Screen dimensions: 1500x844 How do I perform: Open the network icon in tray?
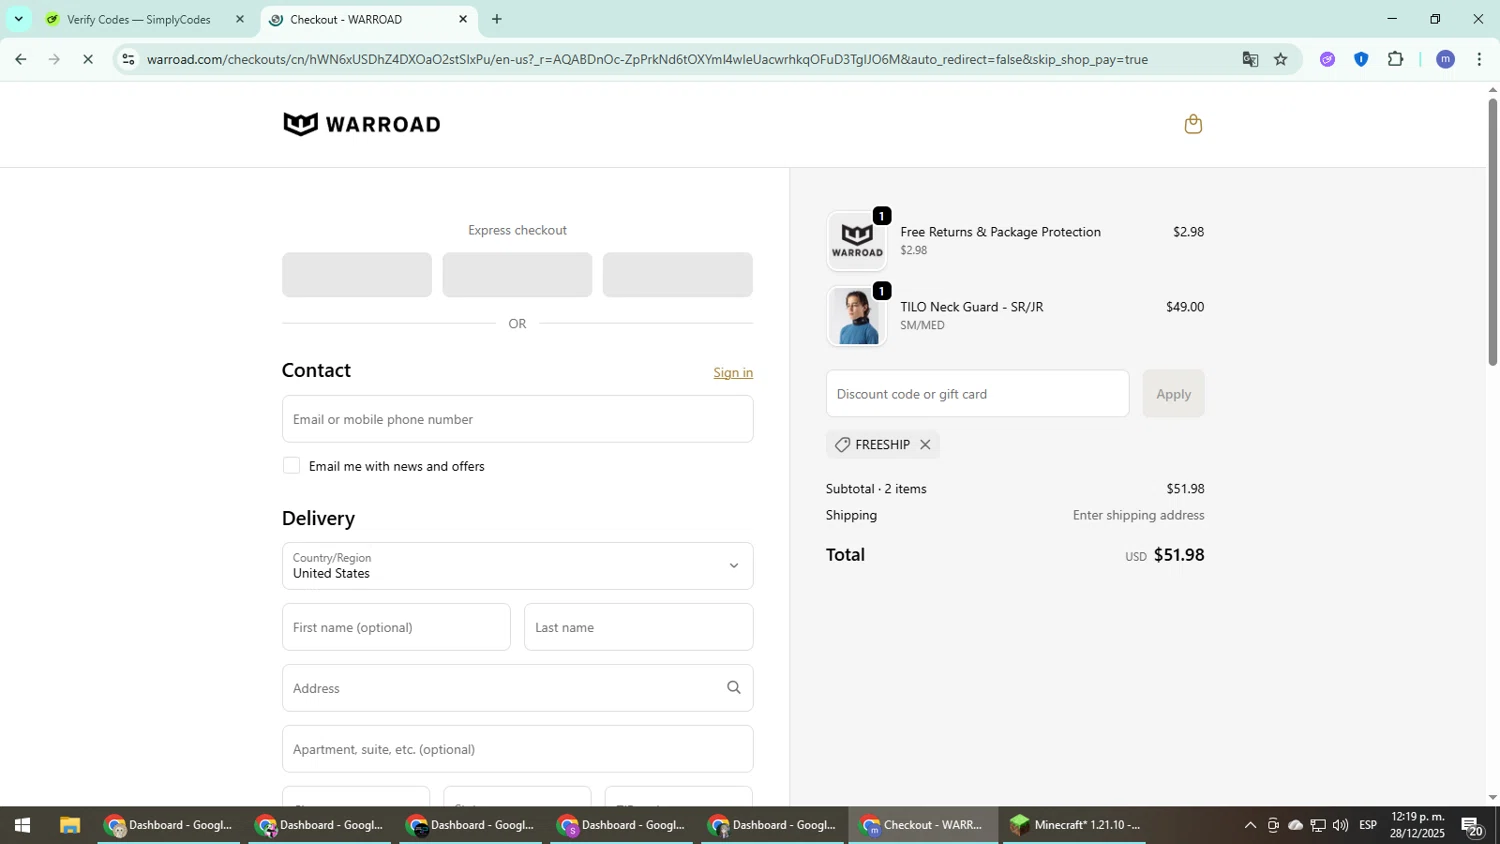pos(1318,825)
